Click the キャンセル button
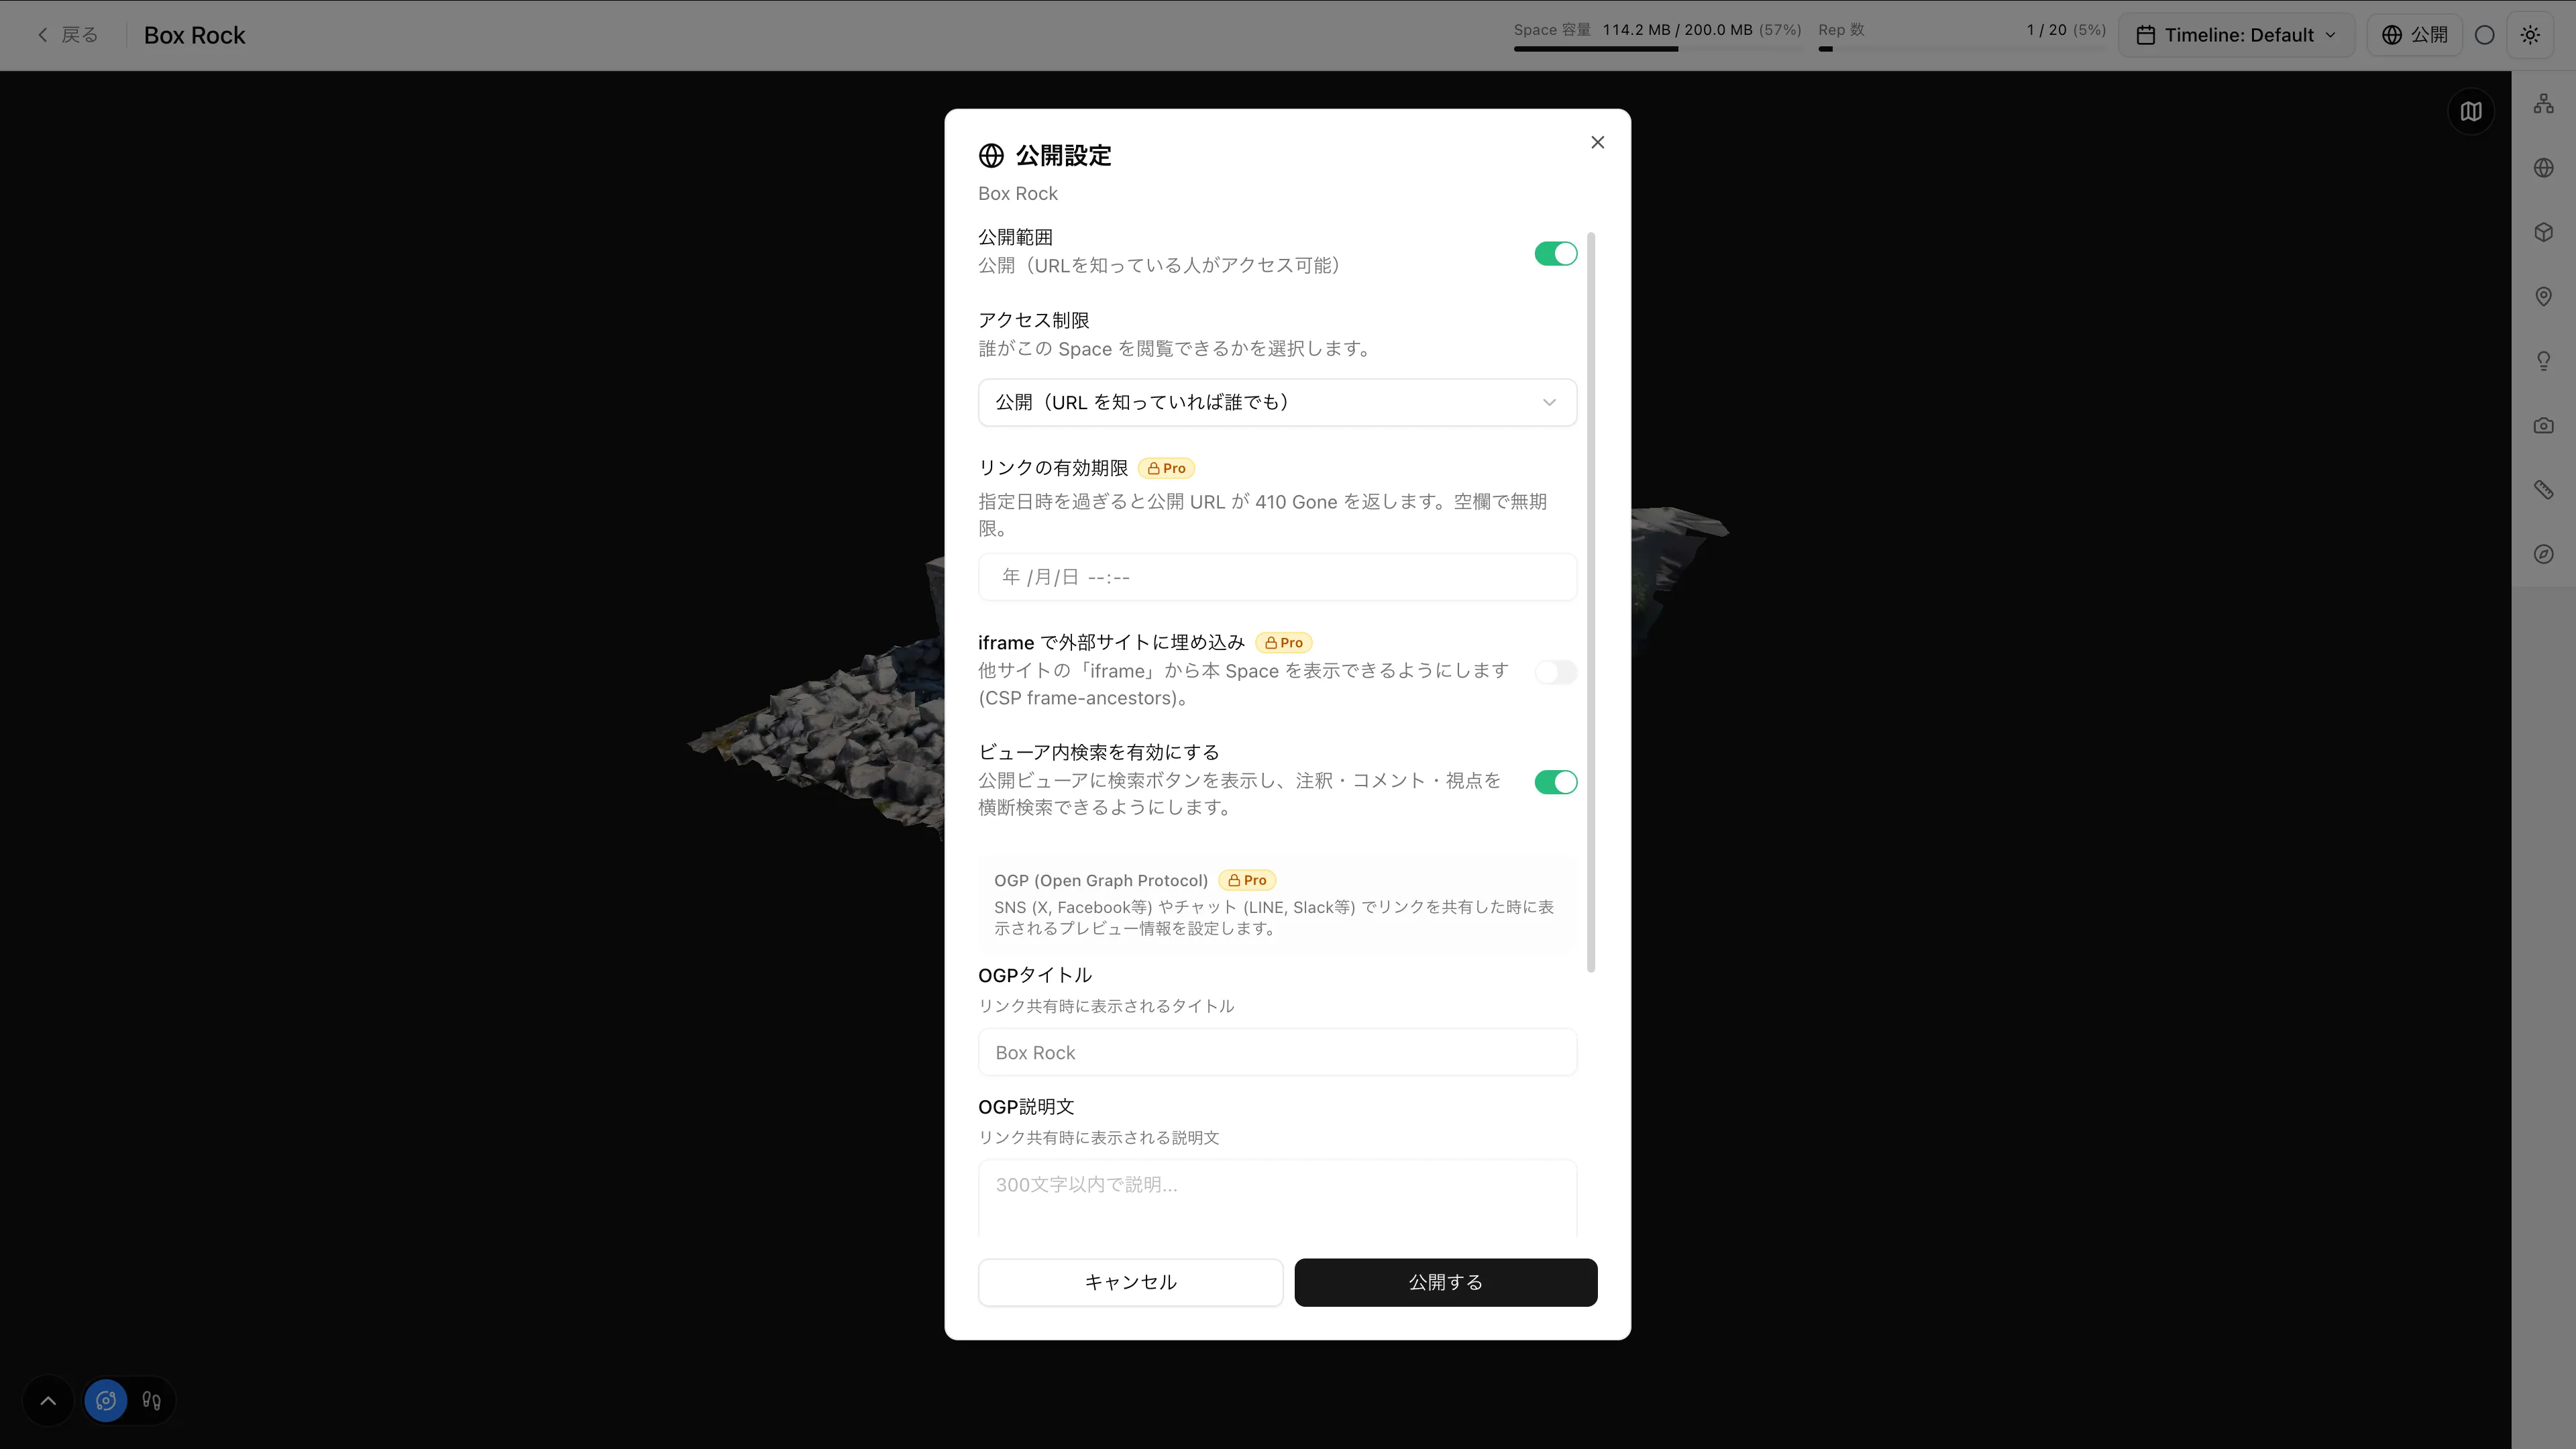 click(x=1130, y=1282)
